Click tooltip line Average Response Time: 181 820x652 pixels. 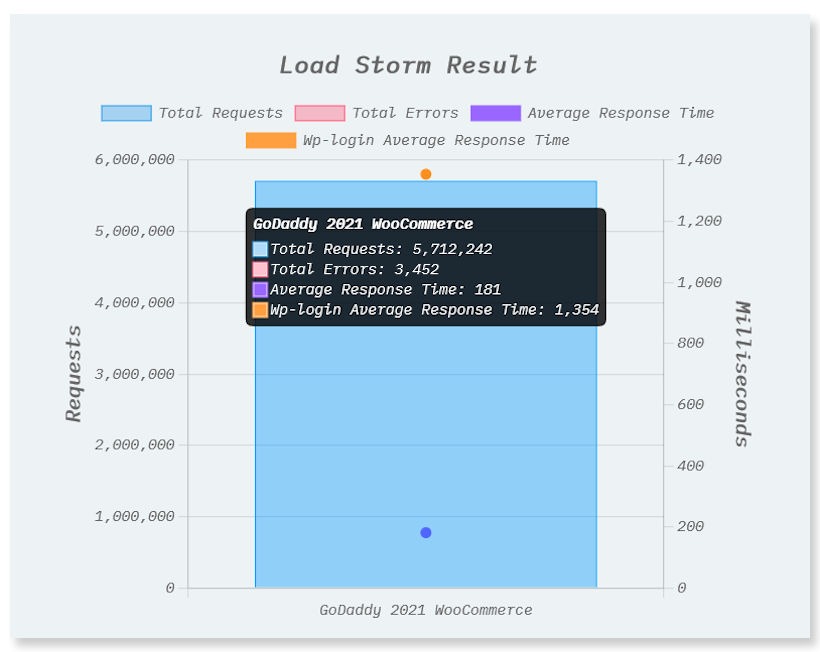[385, 290]
